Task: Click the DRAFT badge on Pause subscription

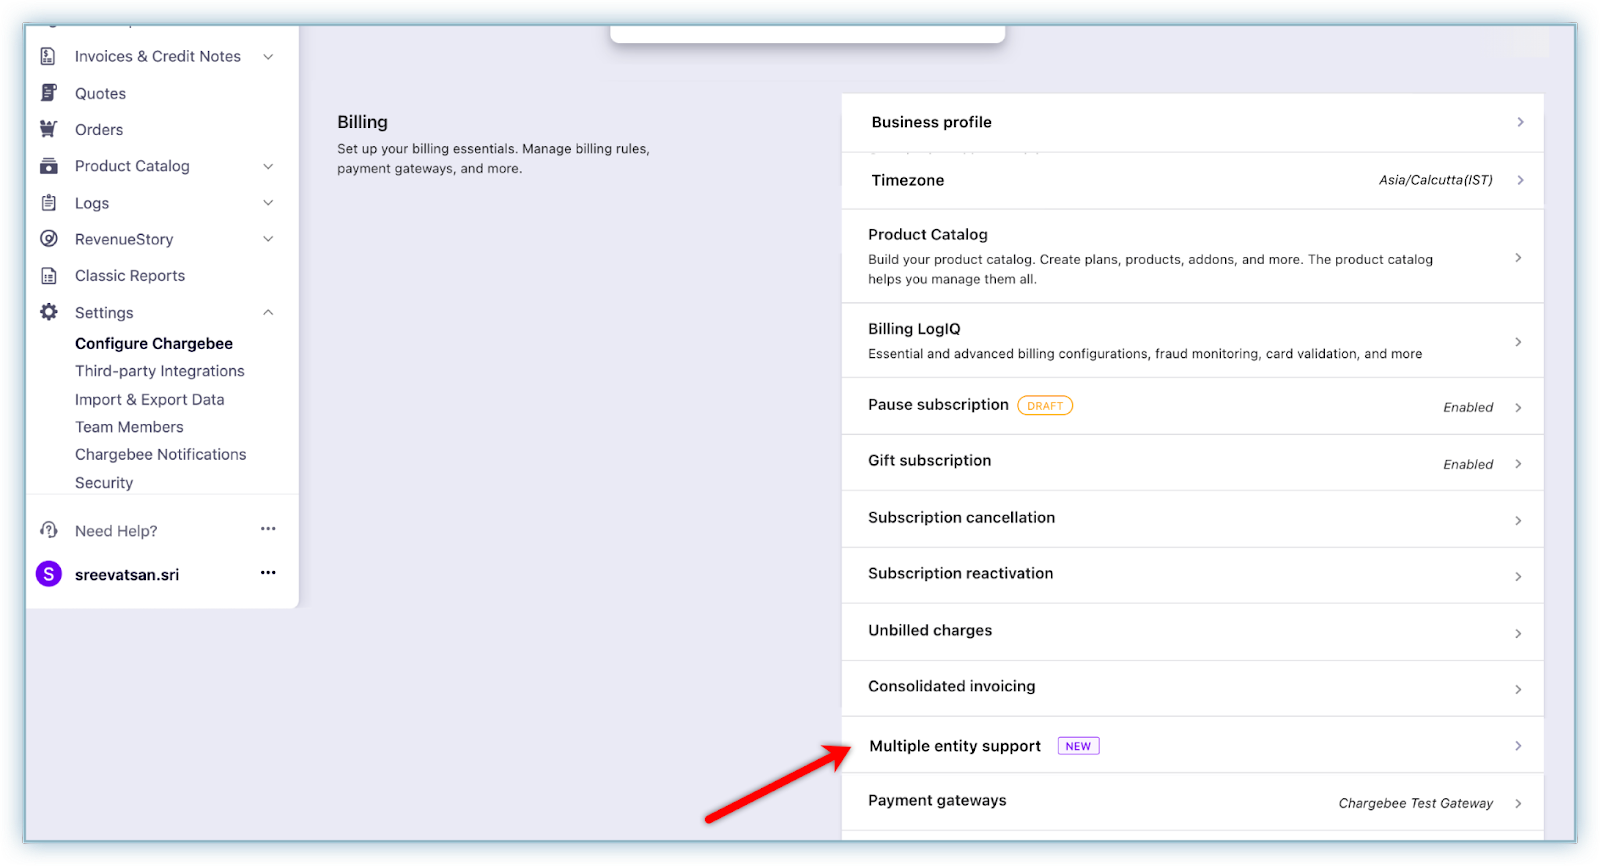Action: click(x=1045, y=406)
